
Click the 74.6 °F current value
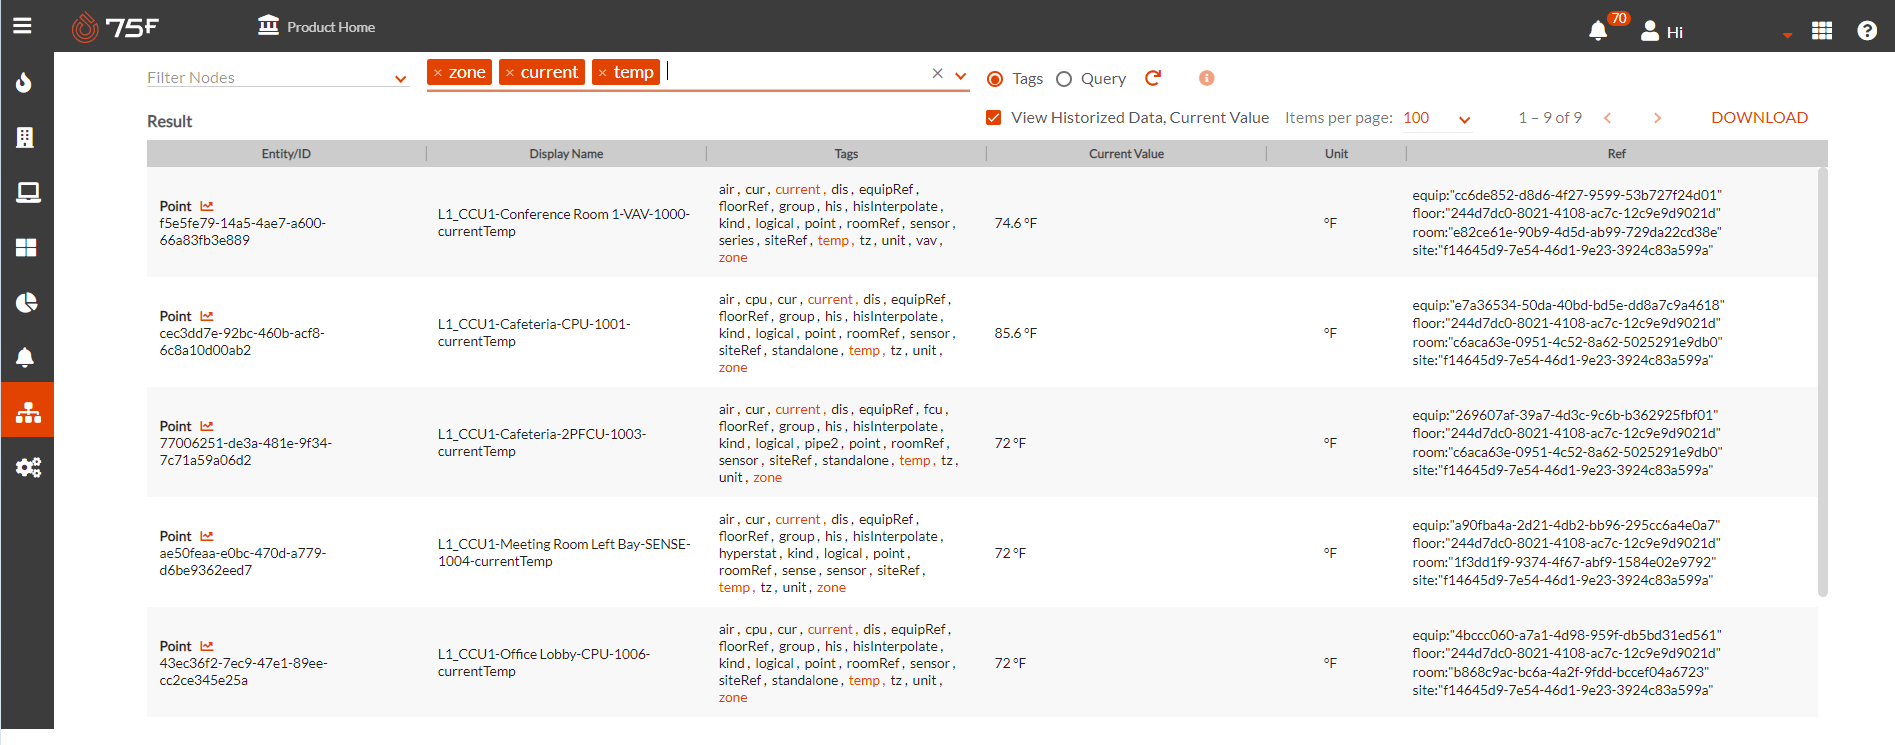tap(1015, 223)
